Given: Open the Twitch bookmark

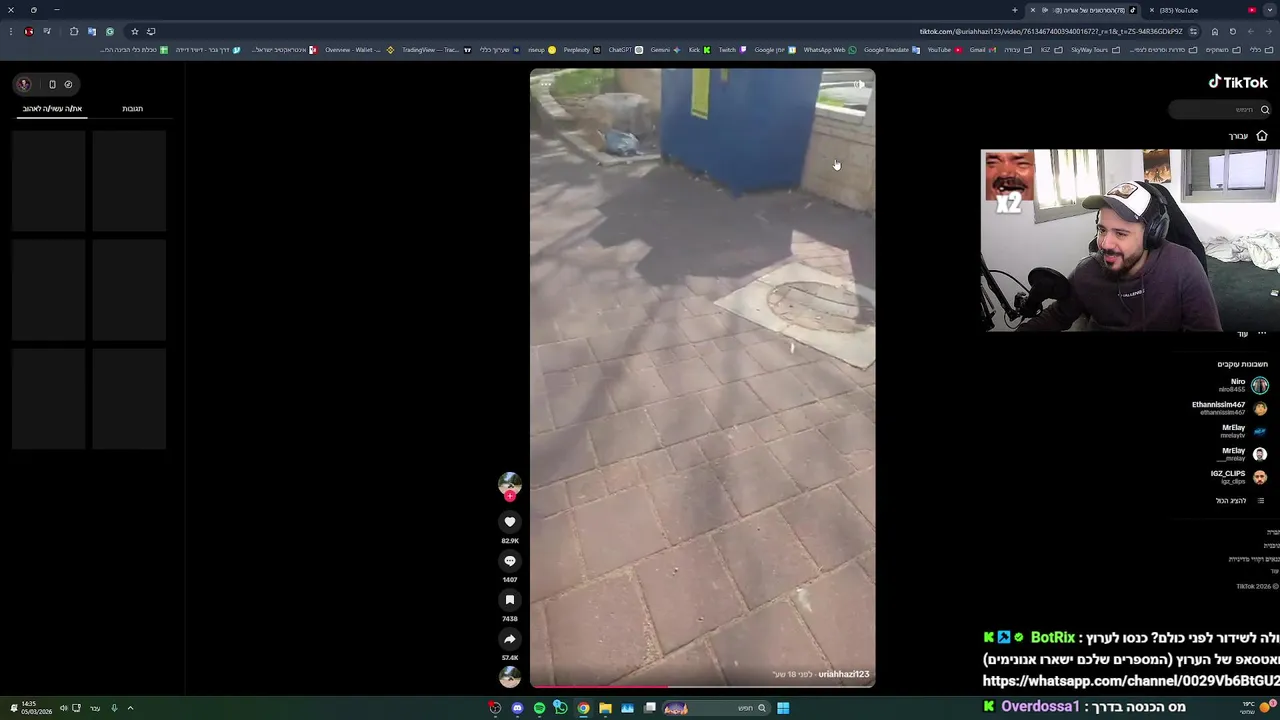Looking at the screenshot, I should (x=732, y=49).
